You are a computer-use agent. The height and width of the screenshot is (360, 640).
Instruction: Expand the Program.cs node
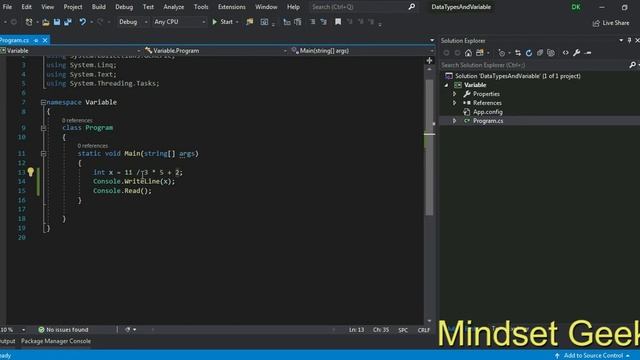pos(454,121)
